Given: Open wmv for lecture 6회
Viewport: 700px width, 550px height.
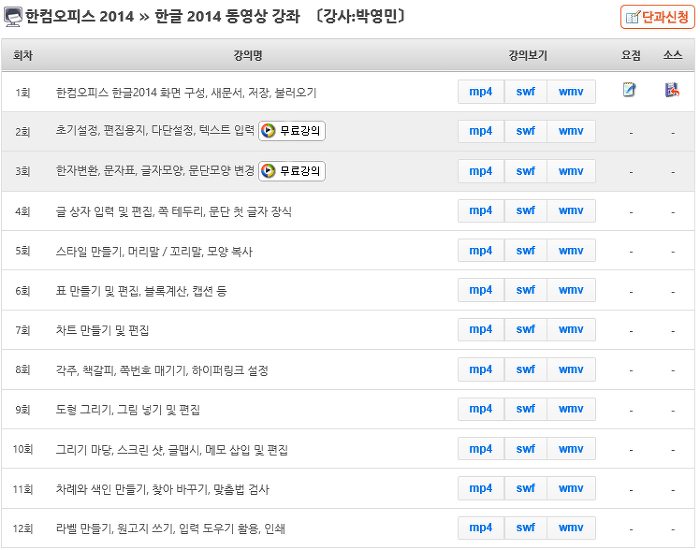Looking at the screenshot, I should [x=571, y=290].
